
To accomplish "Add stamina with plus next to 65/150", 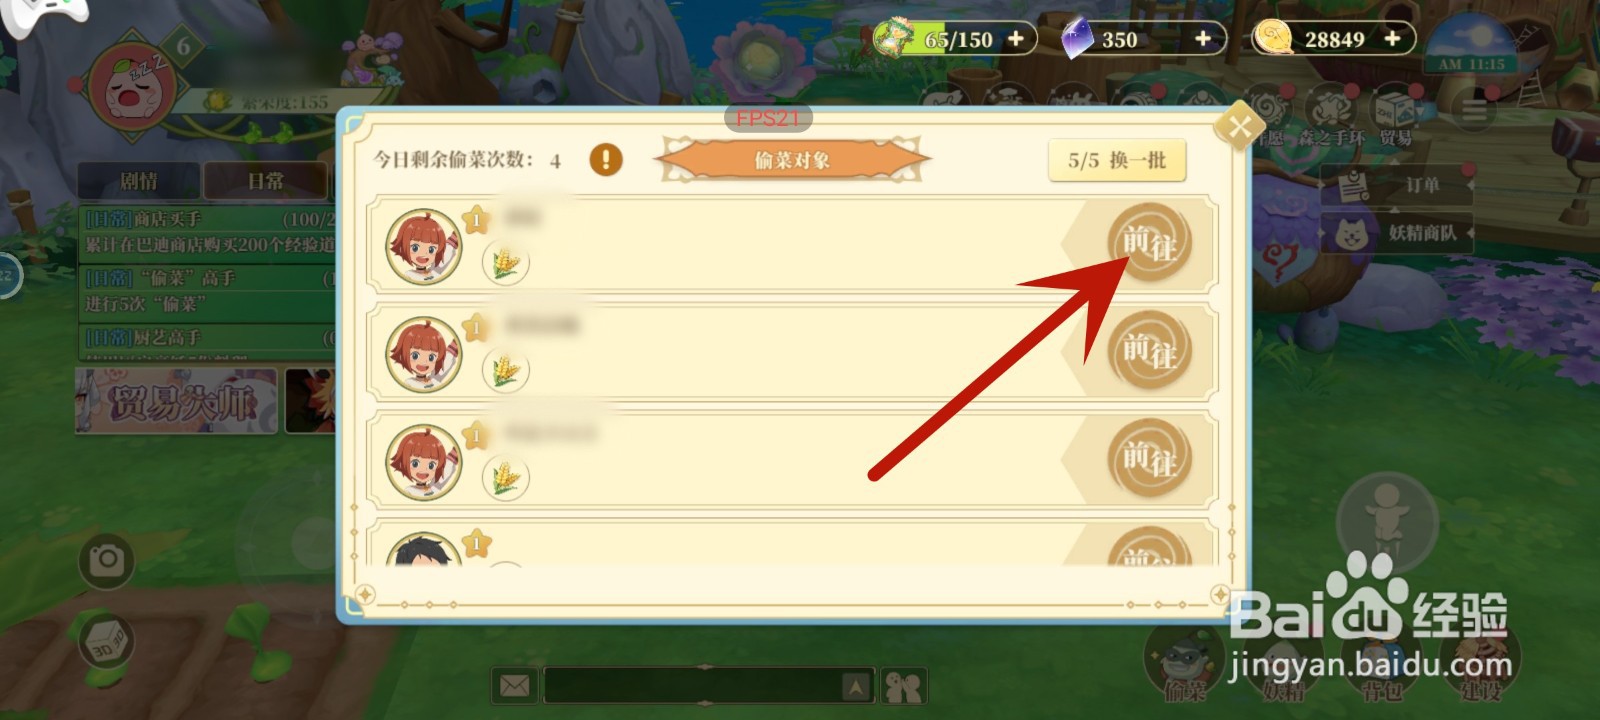I will pos(1016,38).
